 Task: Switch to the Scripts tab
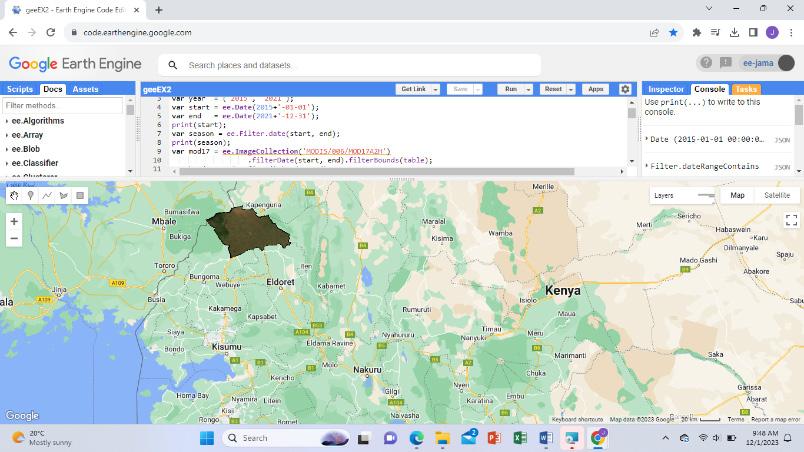(20, 89)
